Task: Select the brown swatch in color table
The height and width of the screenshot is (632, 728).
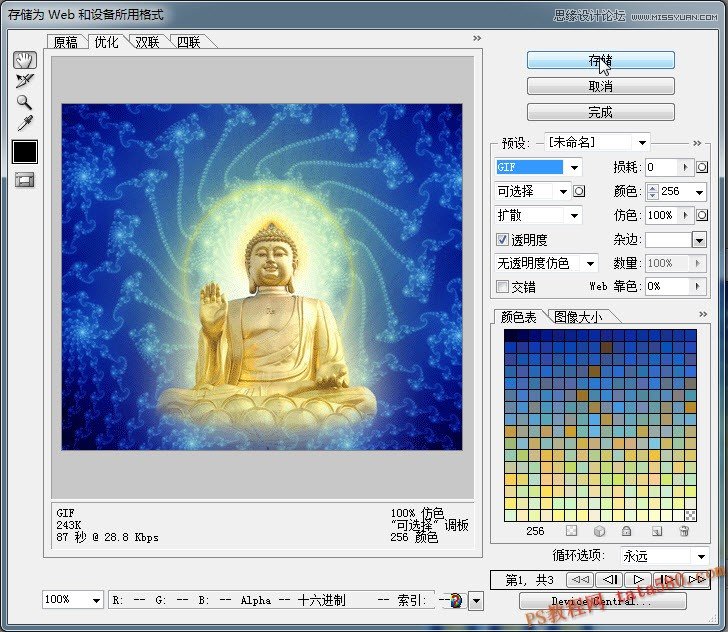Action: (606, 347)
